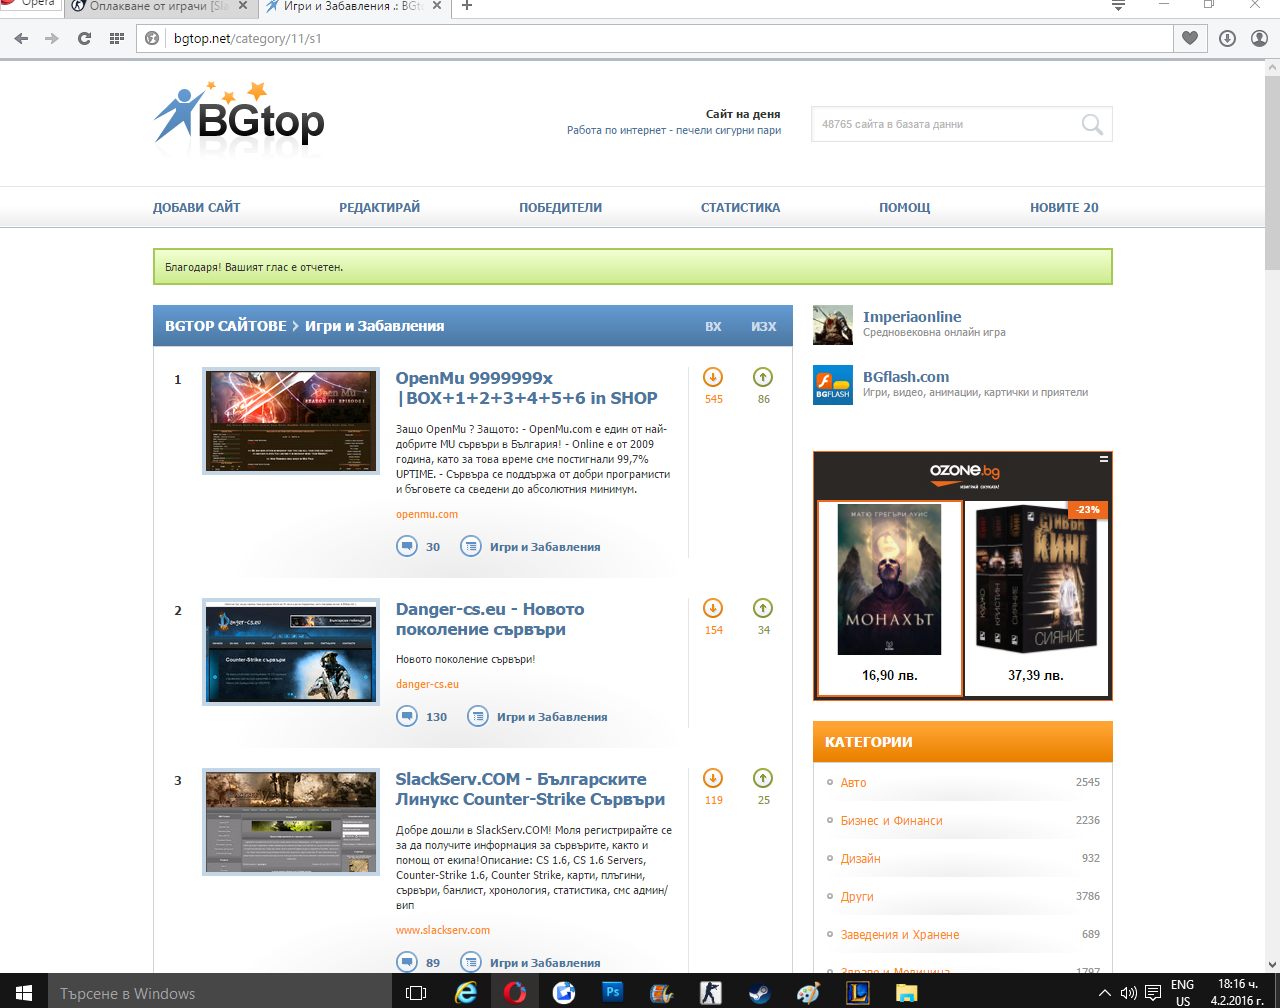
Task: Select the Бизнес и Финанси category
Action: [891, 820]
